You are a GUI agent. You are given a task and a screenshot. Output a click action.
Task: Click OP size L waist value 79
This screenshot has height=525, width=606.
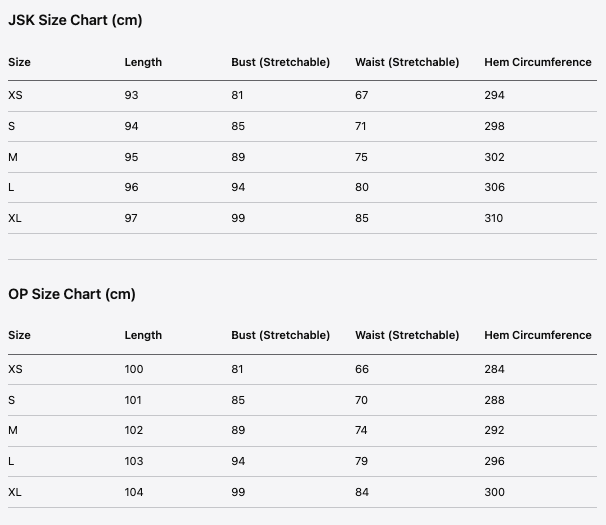pyautogui.click(x=362, y=461)
